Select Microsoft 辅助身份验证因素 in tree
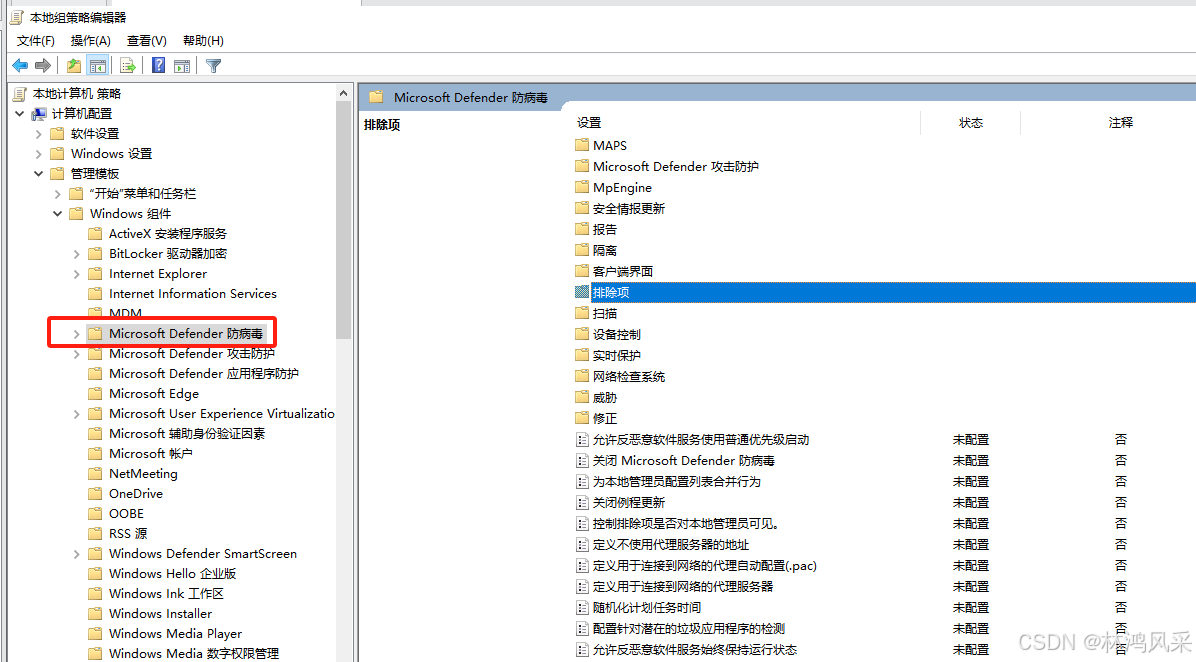1196x662 pixels. click(x=187, y=433)
